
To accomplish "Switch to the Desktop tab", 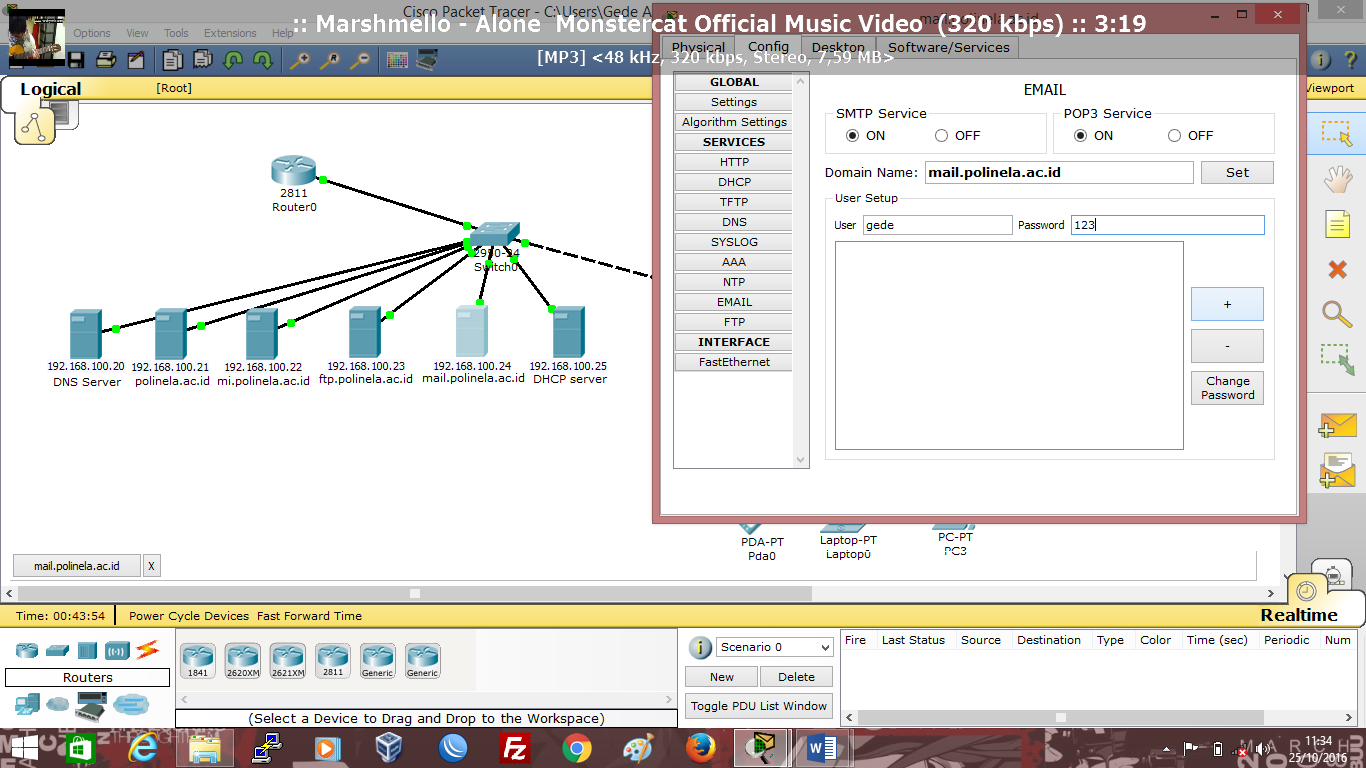I will point(838,47).
